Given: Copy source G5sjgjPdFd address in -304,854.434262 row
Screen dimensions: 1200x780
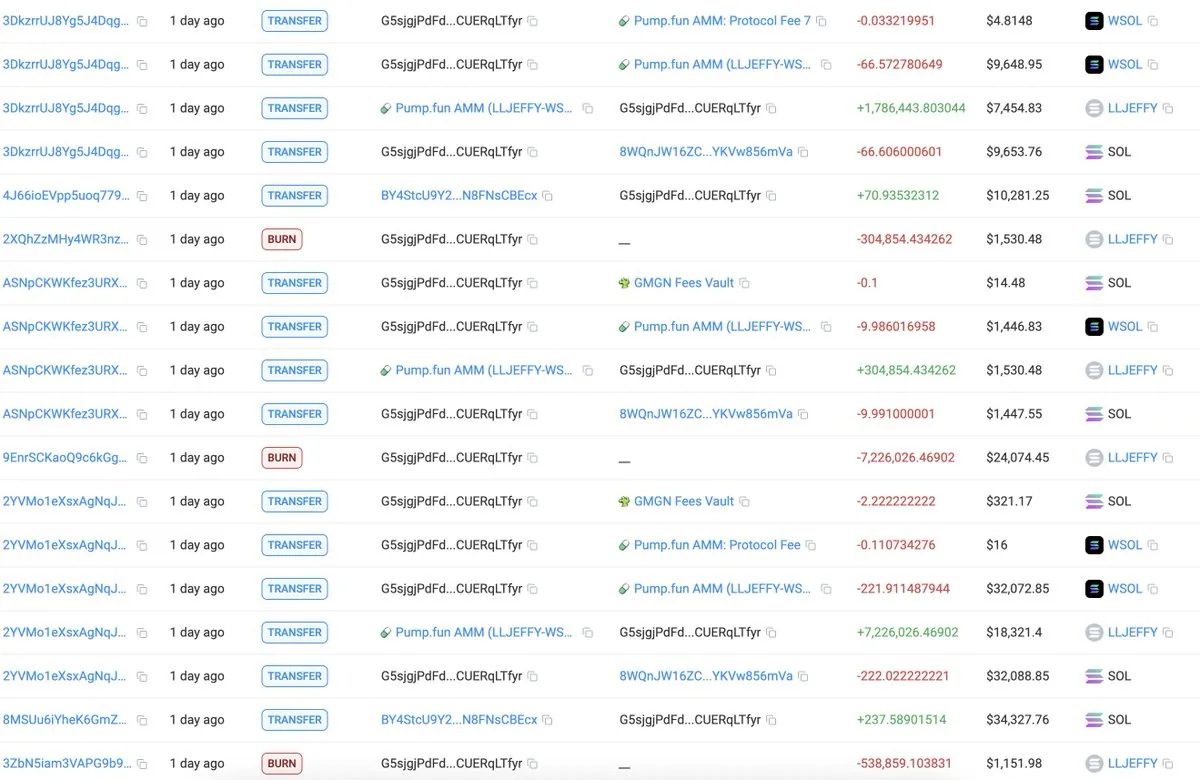Looking at the screenshot, I should [532, 240].
